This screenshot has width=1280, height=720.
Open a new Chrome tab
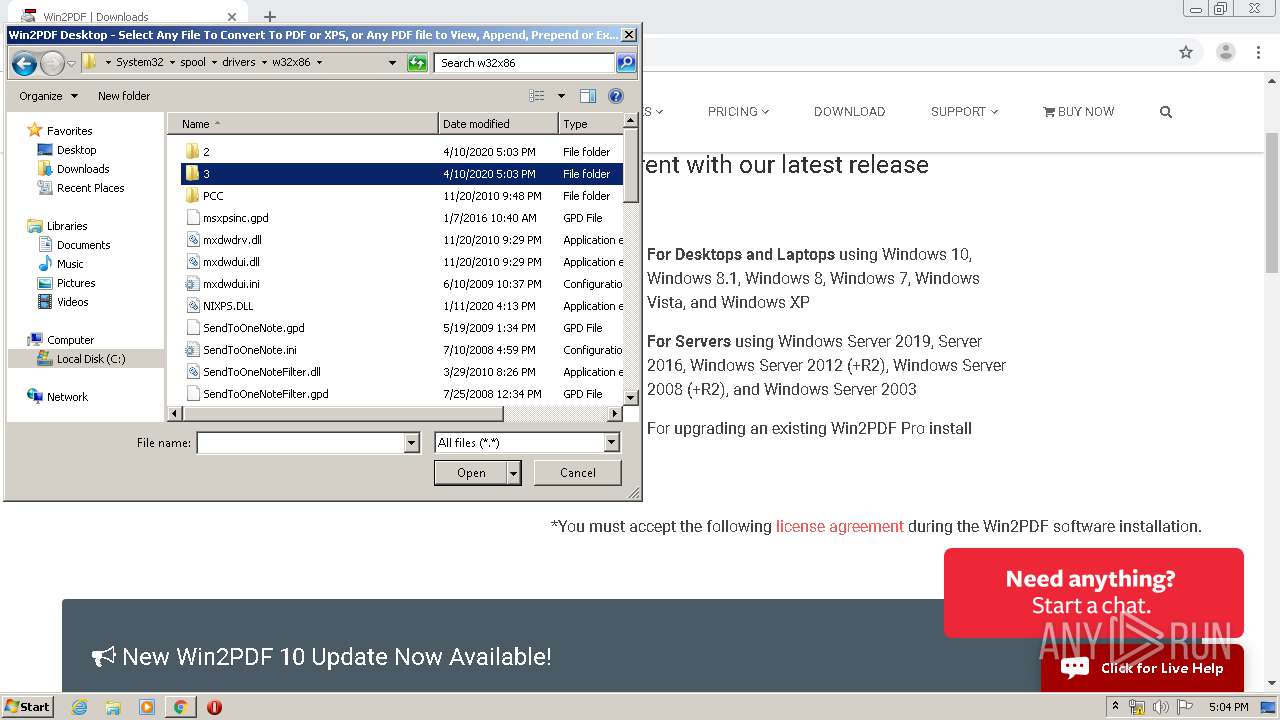tap(269, 17)
